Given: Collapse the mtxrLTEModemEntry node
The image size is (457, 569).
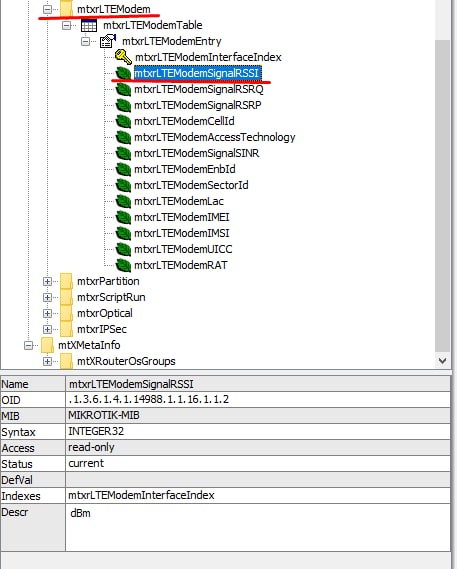Looking at the screenshot, I should [85, 41].
